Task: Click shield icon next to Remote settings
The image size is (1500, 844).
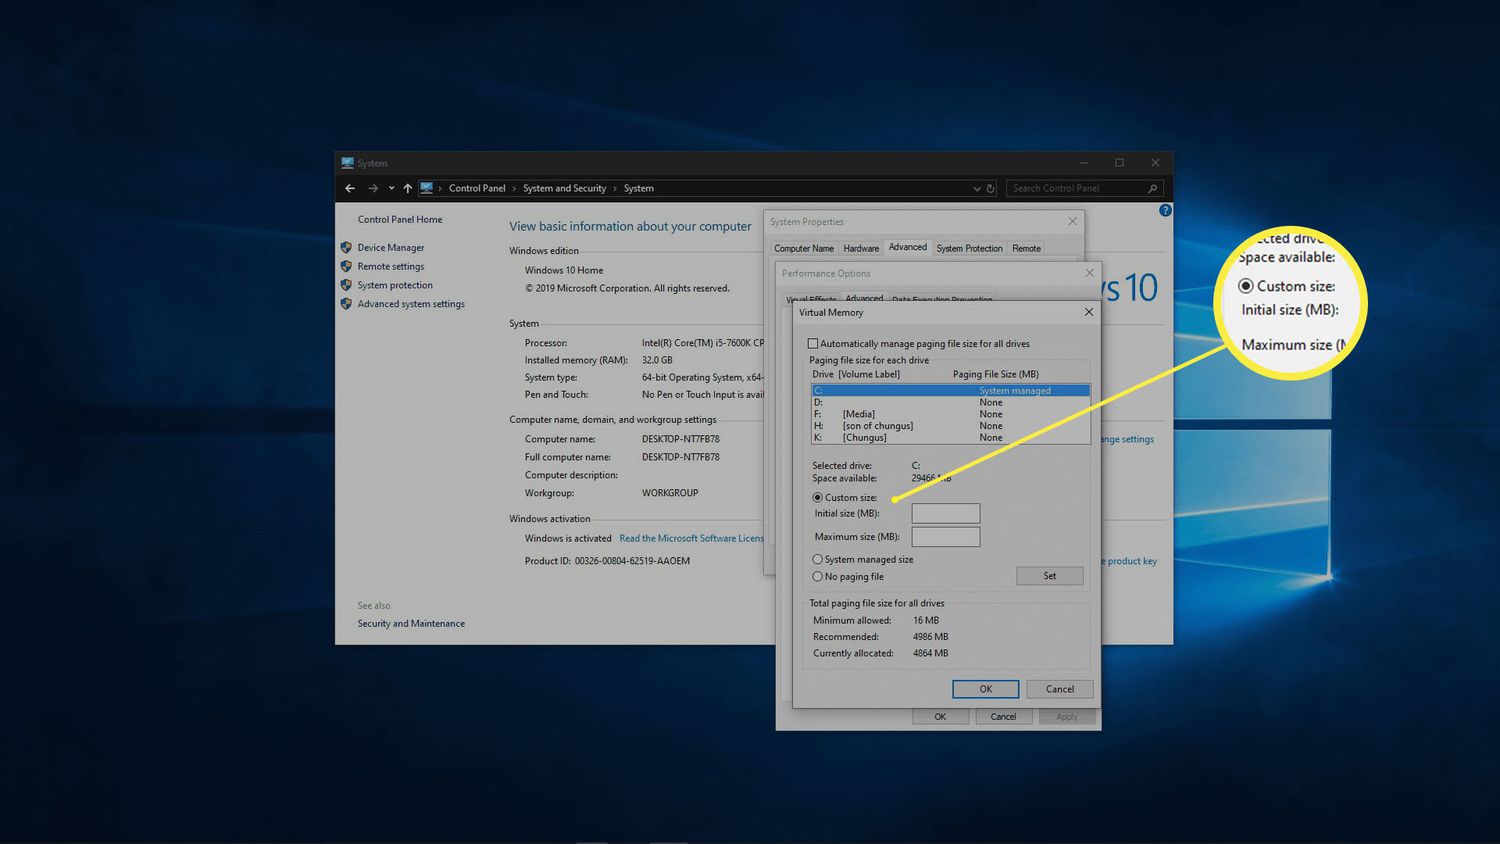Action: 346,266
